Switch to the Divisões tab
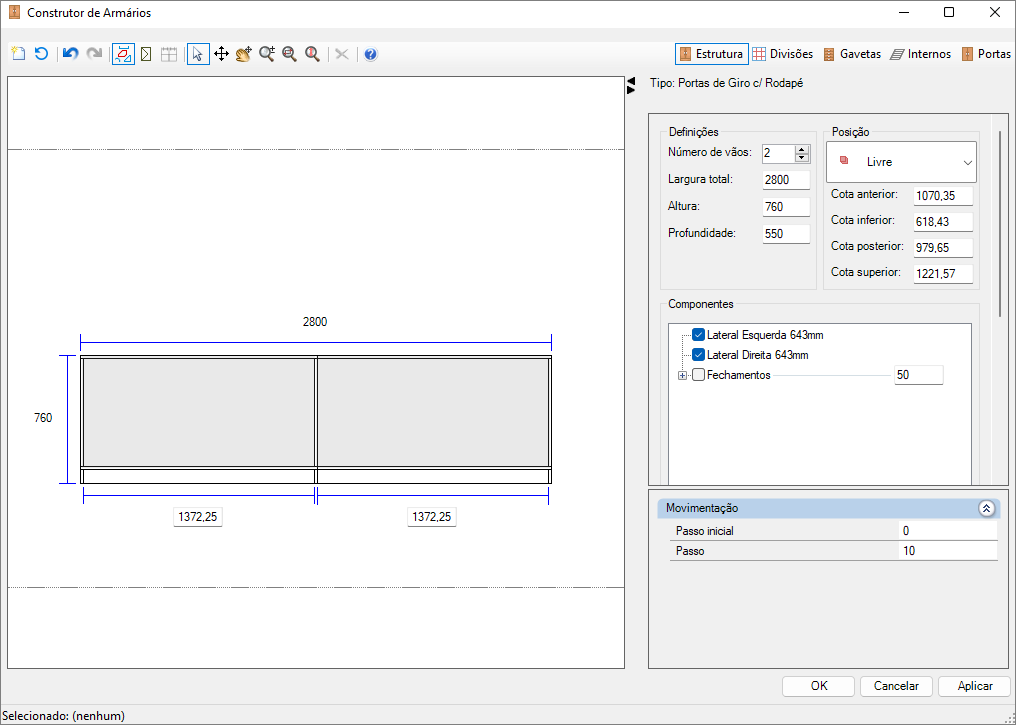Screen dimensions: 1016x725 [x=783, y=54]
